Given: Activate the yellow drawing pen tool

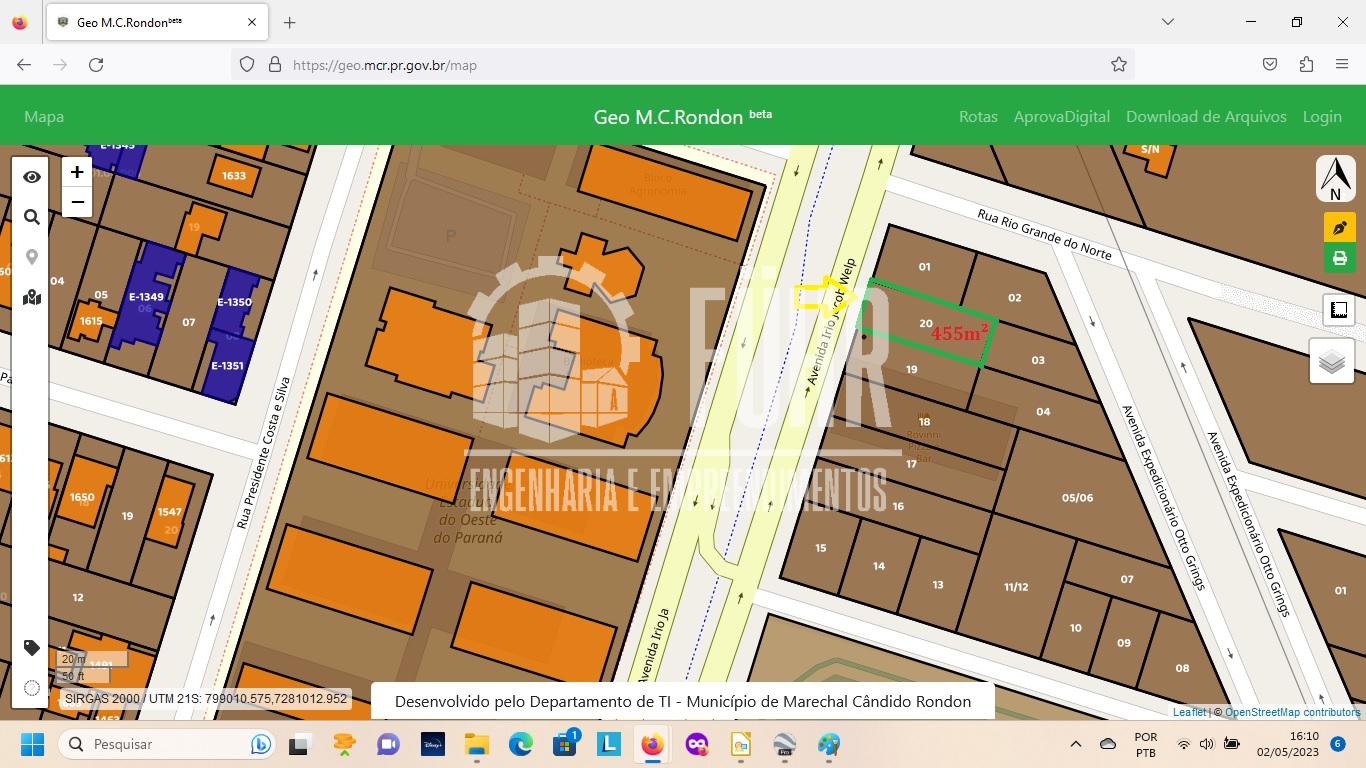Looking at the screenshot, I should [1340, 228].
